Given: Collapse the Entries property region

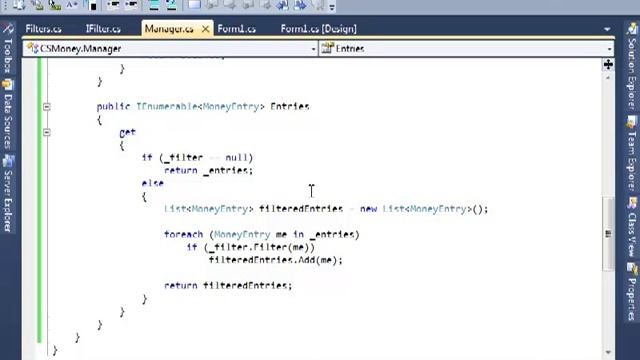Looking at the screenshot, I should click(47, 107).
